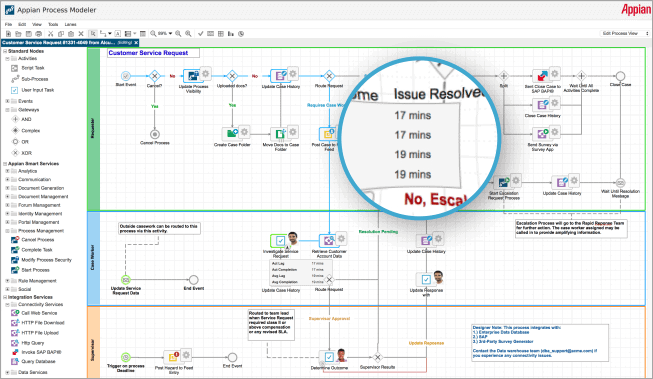Close the Customer Service Request tab
The width and height of the screenshot is (653, 379).
(136, 42)
